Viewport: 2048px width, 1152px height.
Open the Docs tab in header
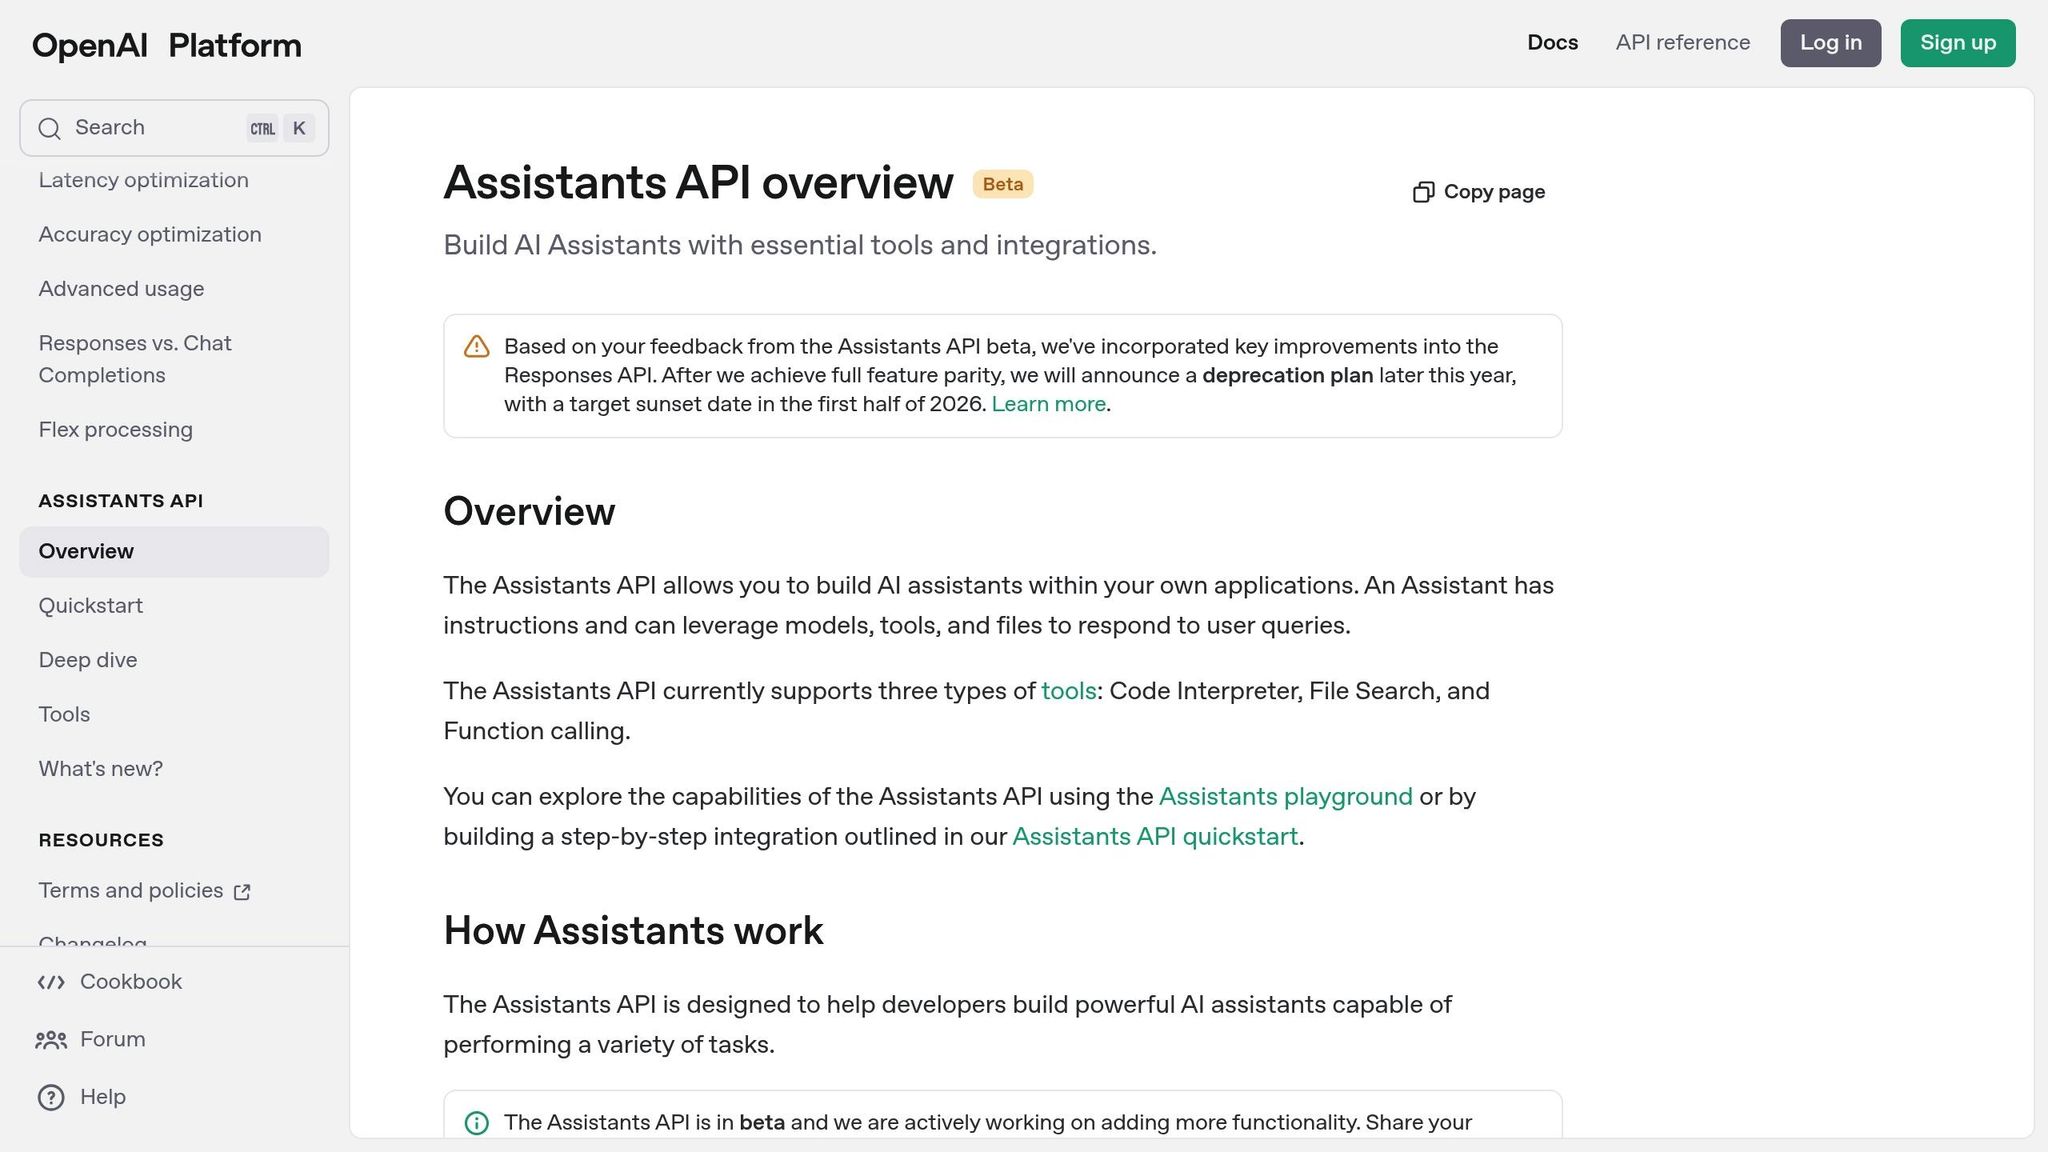click(x=1552, y=43)
